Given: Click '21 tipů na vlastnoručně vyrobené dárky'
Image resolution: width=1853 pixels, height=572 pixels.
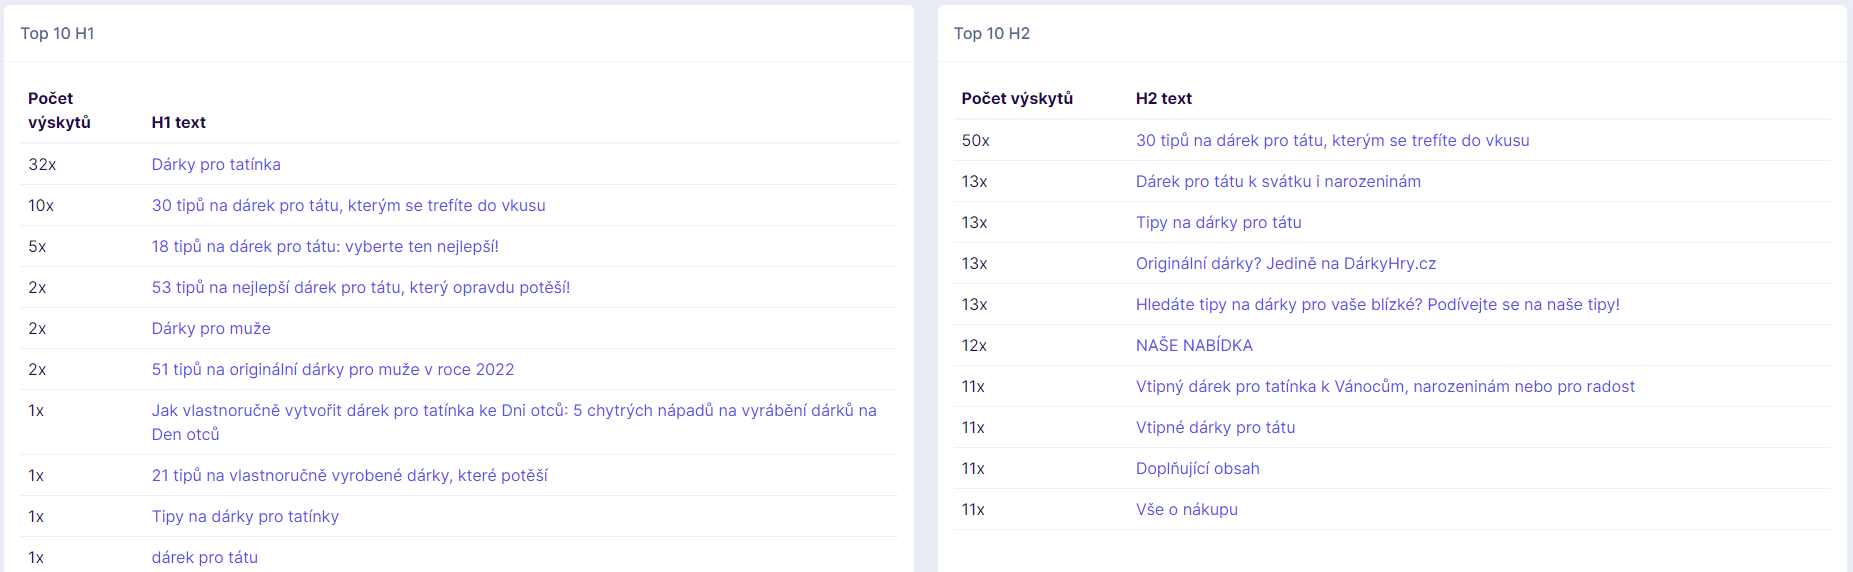Looking at the screenshot, I should tap(349, 475).
